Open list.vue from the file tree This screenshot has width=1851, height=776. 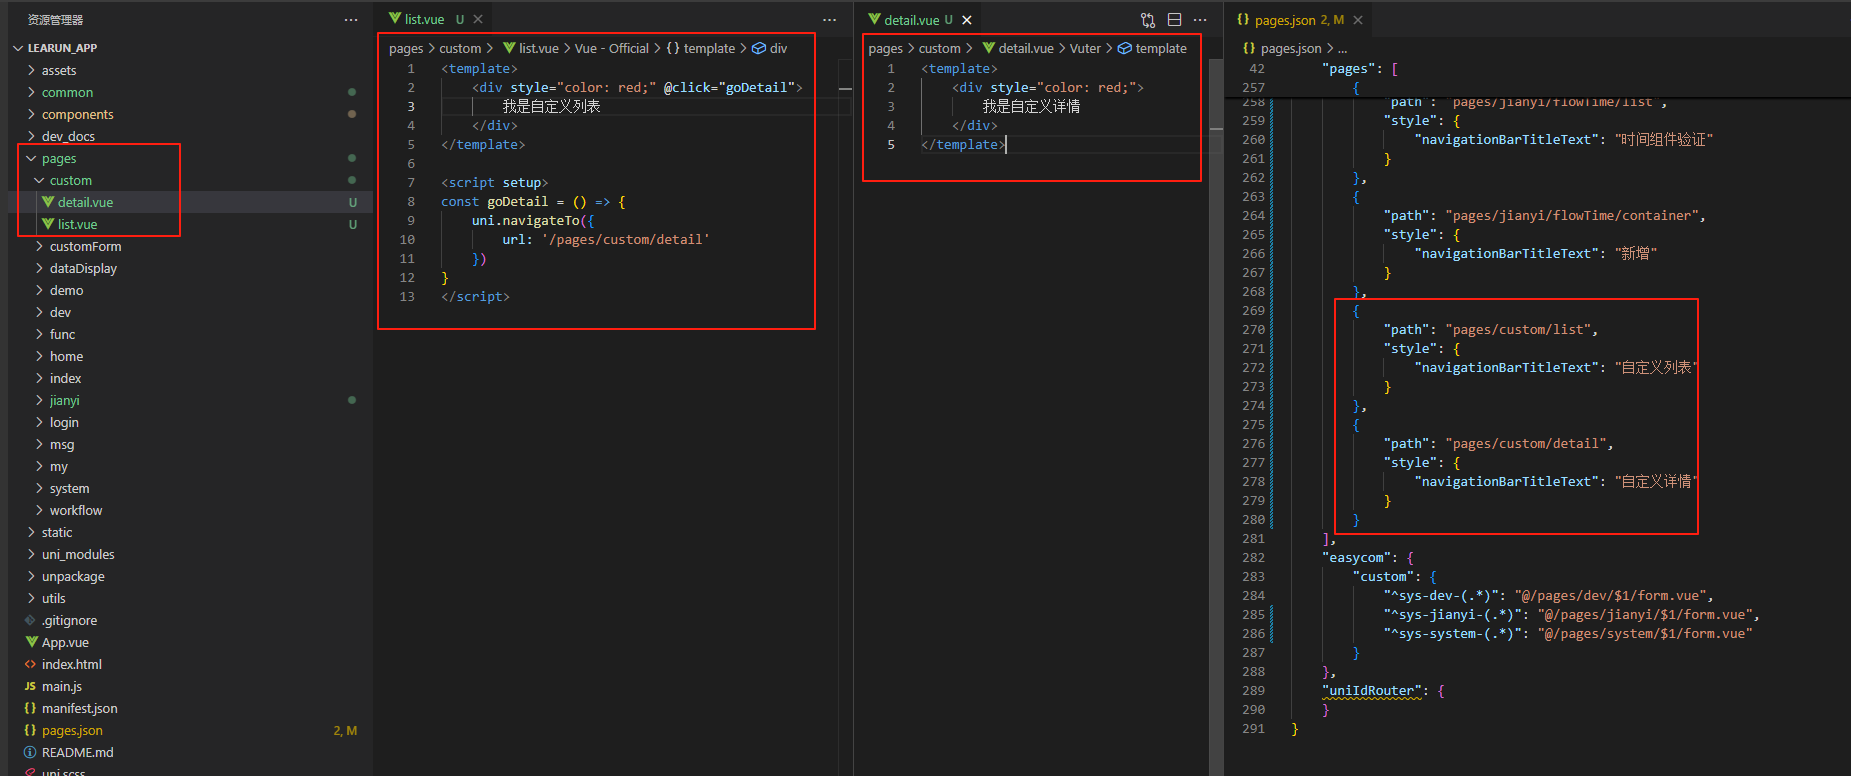(77, 225)
